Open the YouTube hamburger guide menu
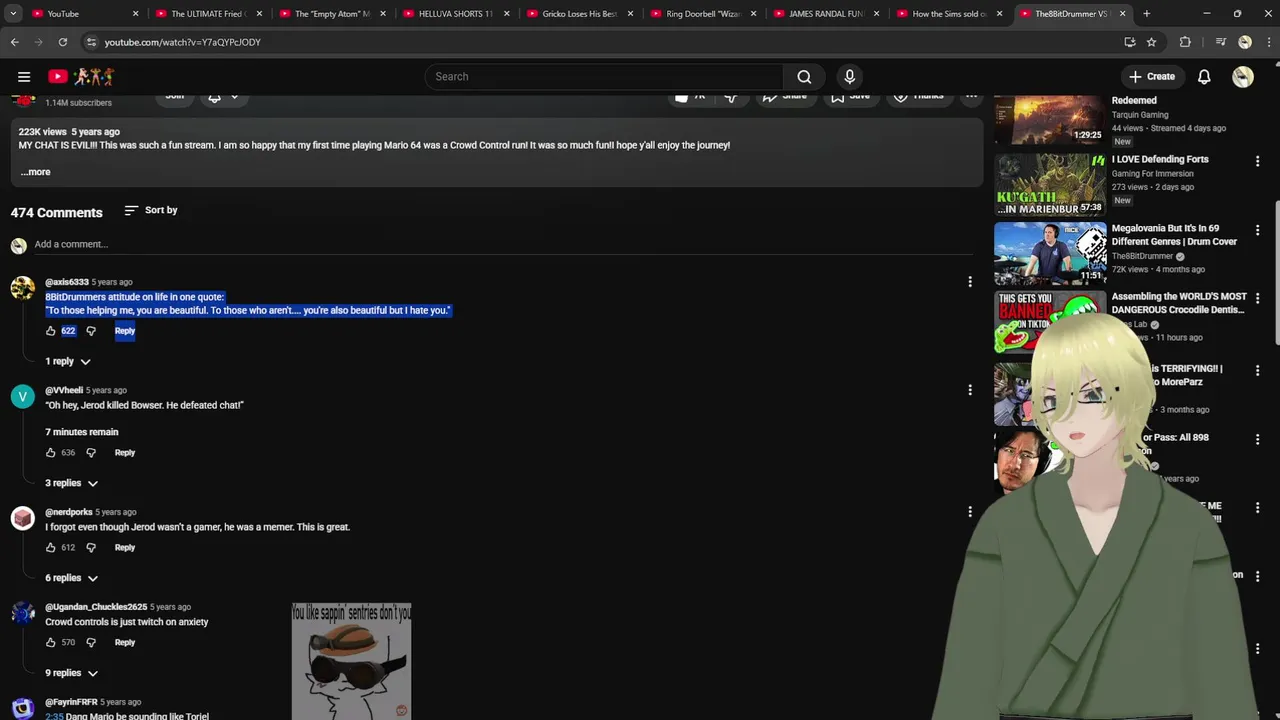The image size is (1280, 720). [x=24, y=76]
